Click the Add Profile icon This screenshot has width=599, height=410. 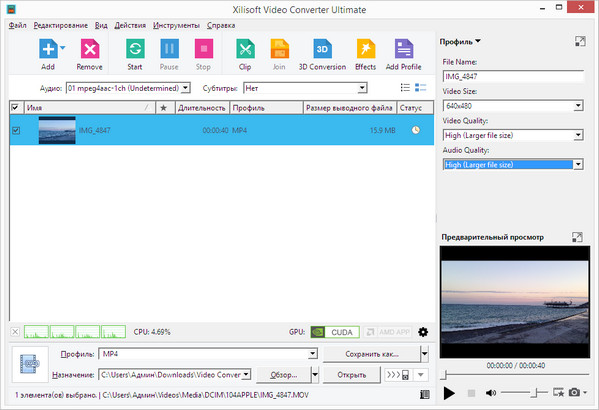(404, 49)
